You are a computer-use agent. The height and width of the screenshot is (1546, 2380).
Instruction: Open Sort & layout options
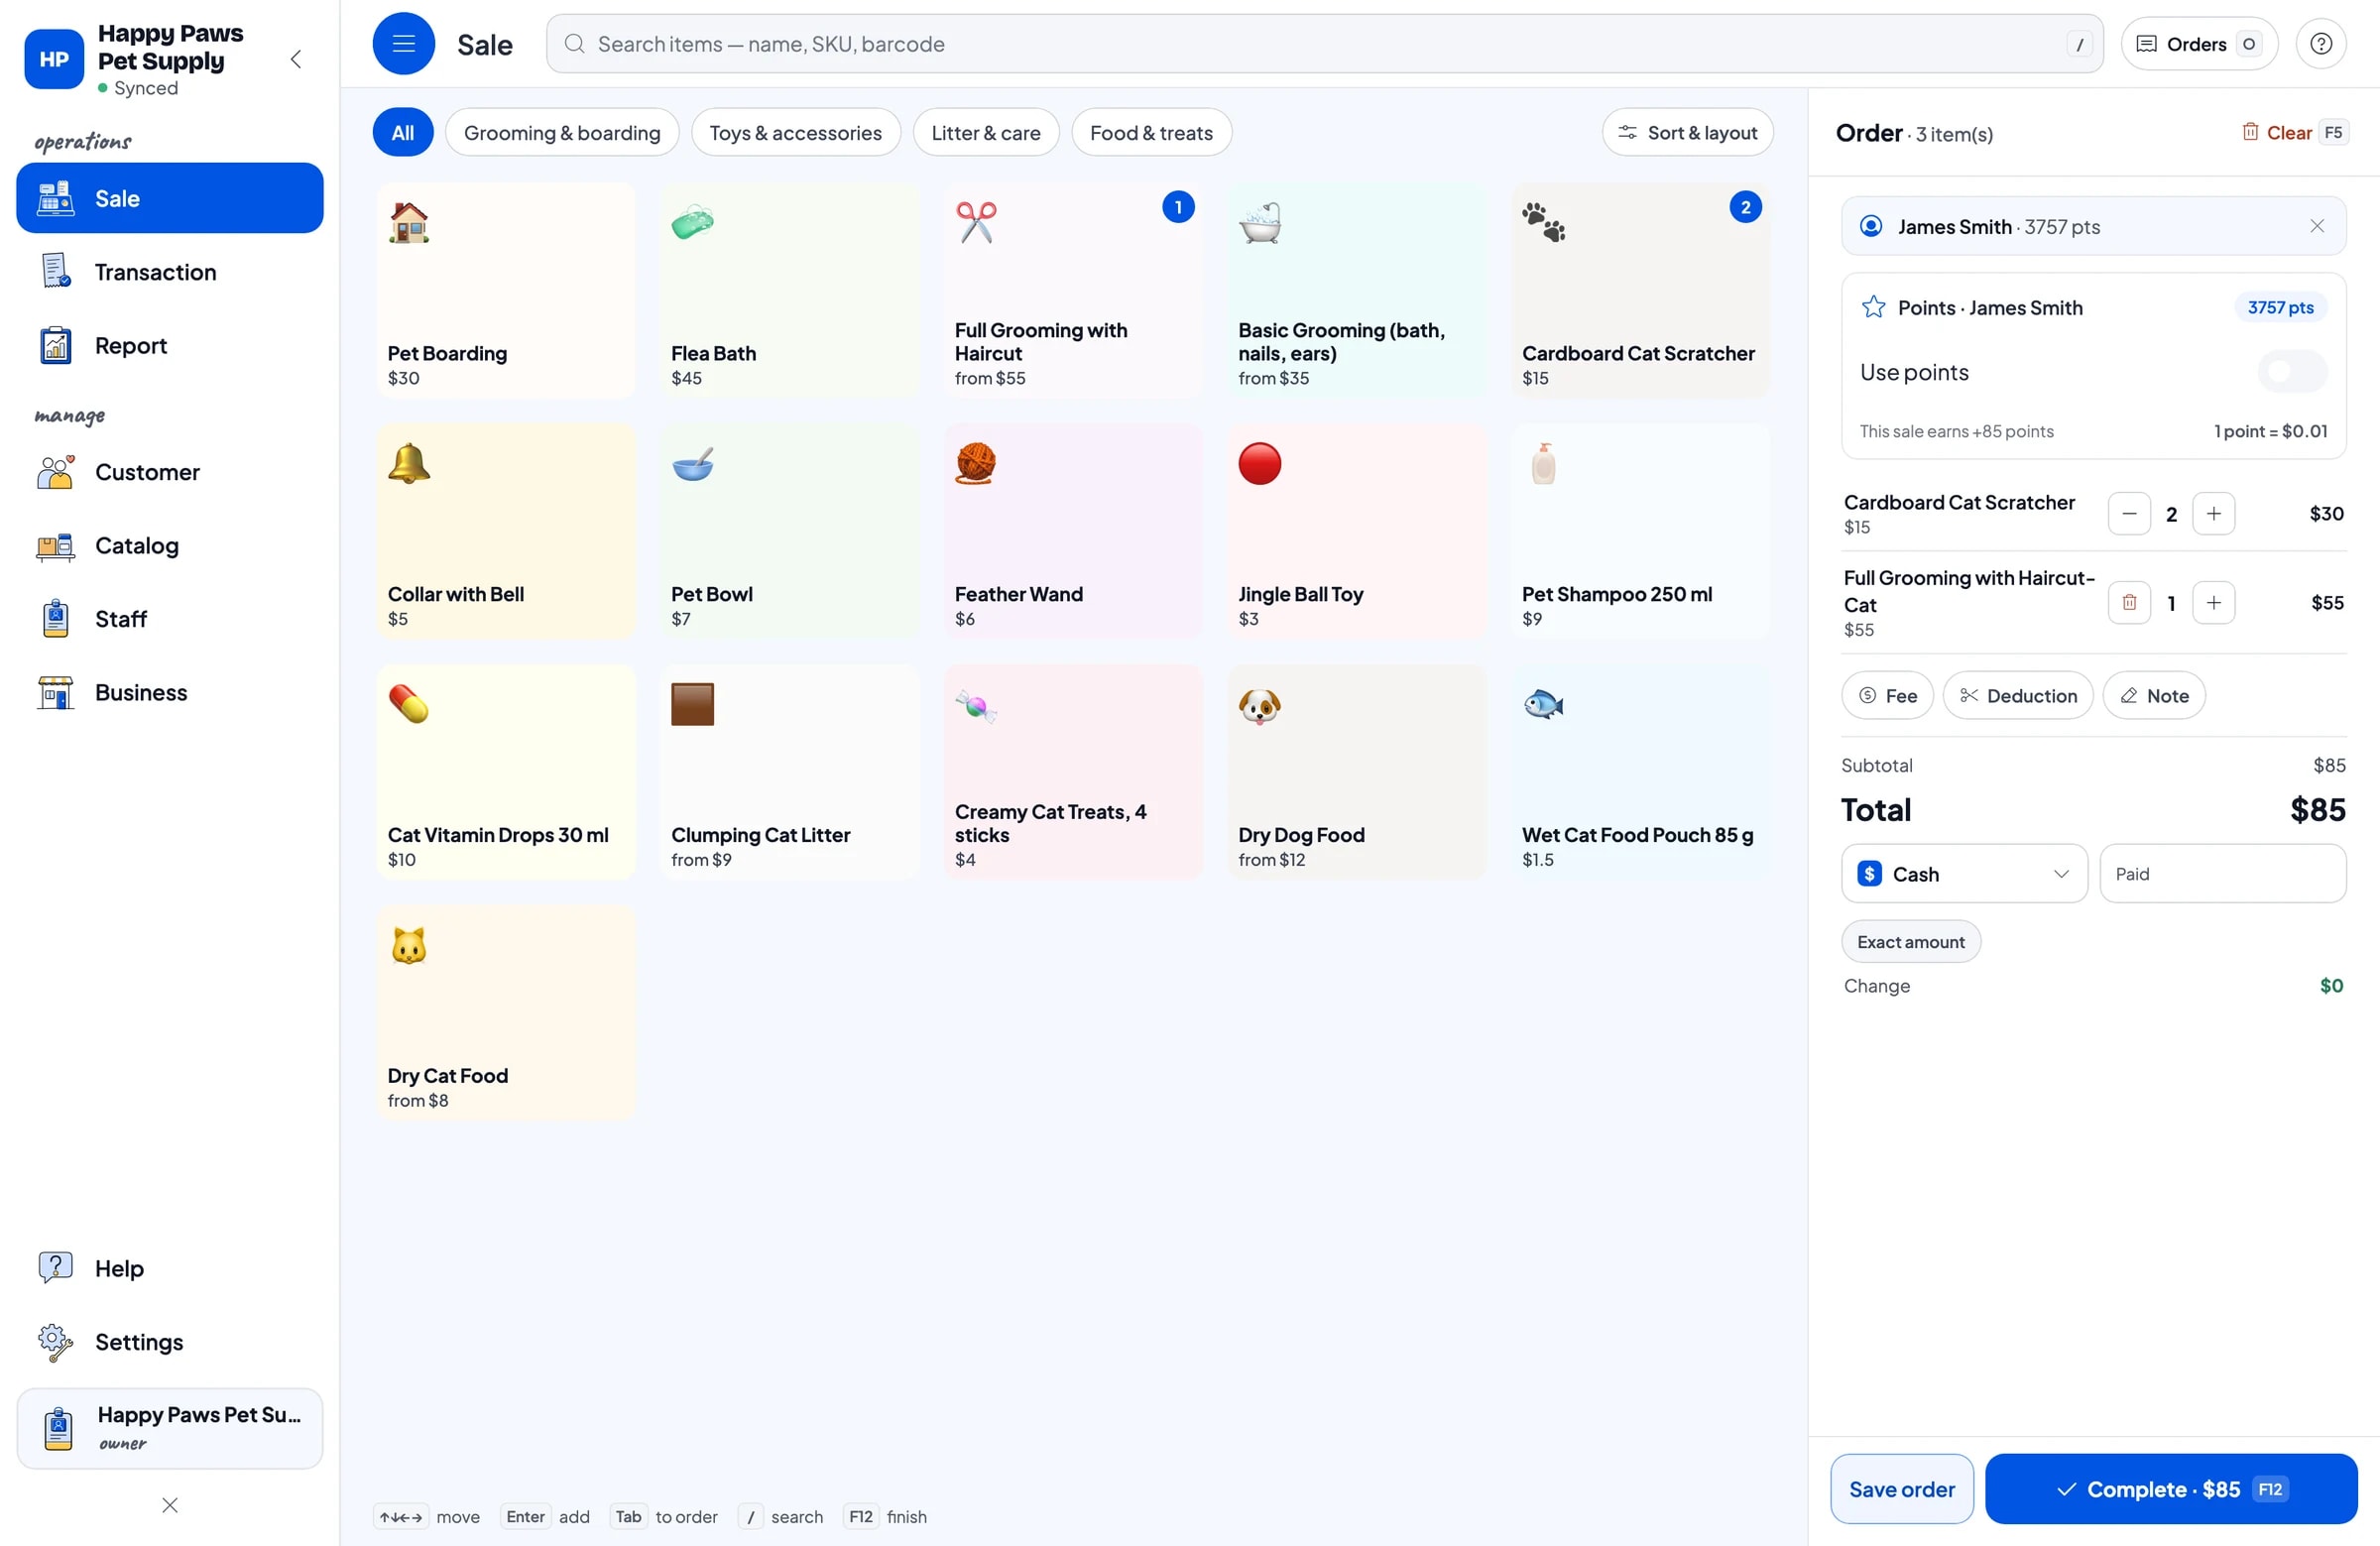point(1687,133)
